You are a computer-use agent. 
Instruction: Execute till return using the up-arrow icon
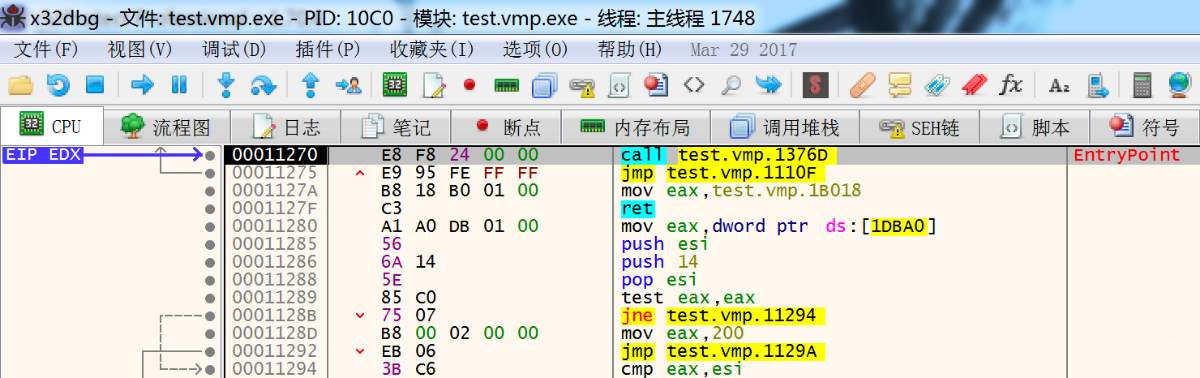[x=310, y=85]
